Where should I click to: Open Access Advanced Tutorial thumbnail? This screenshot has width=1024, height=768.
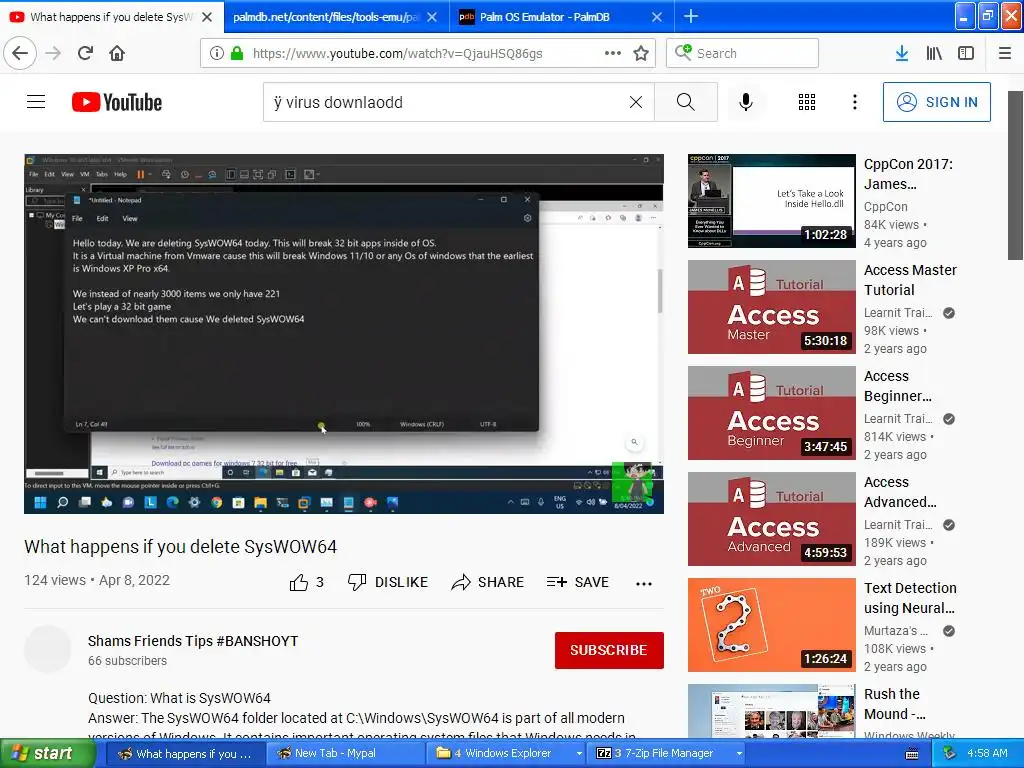(x=771, y=519)
